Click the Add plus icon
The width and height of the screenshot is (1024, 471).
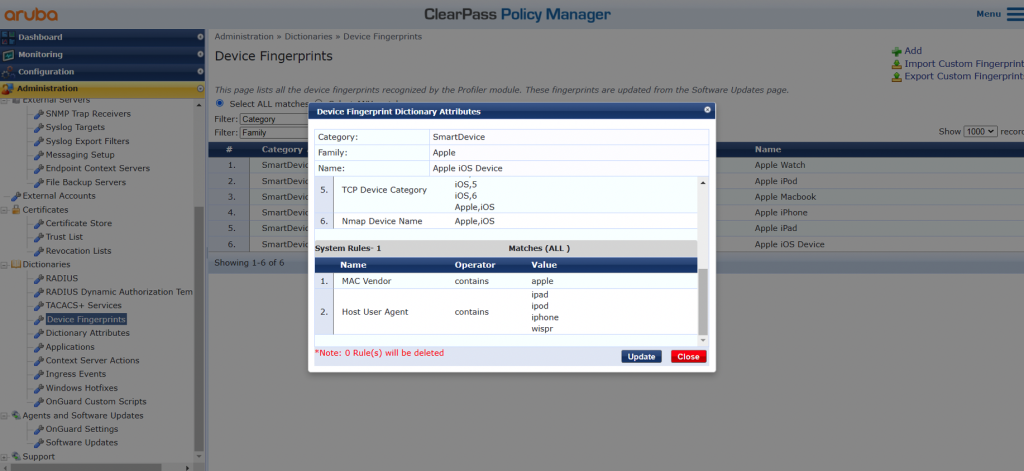[897, 51]
